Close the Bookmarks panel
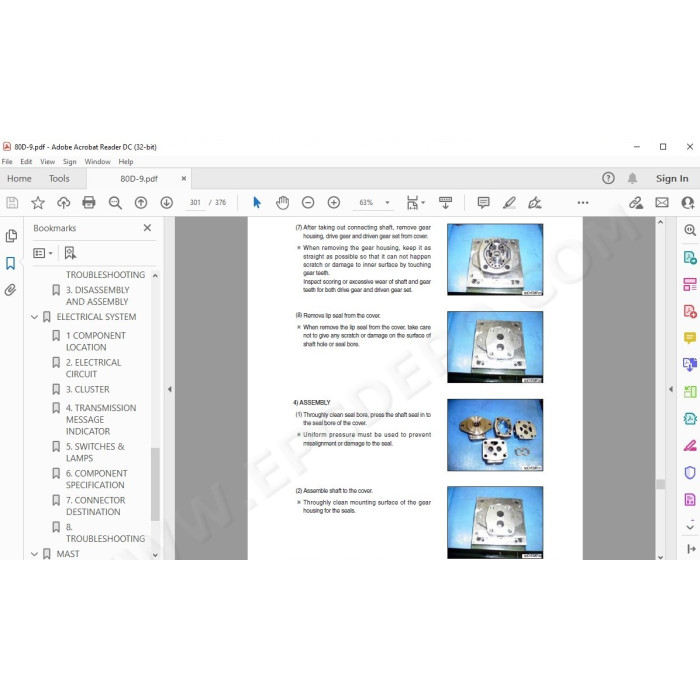 [147, 228]
